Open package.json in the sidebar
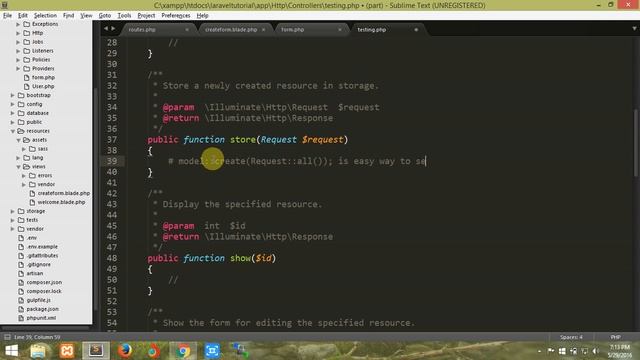The height and width of the screenshot is (360, 640). click(42, 309)
